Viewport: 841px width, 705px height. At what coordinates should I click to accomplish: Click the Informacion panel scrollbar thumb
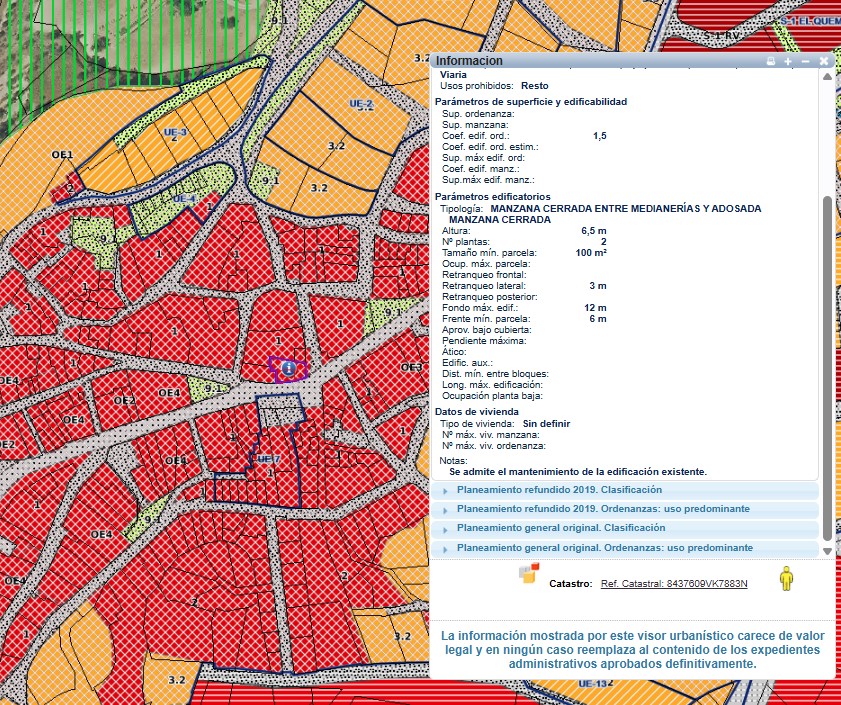click(x=828, y=368)
